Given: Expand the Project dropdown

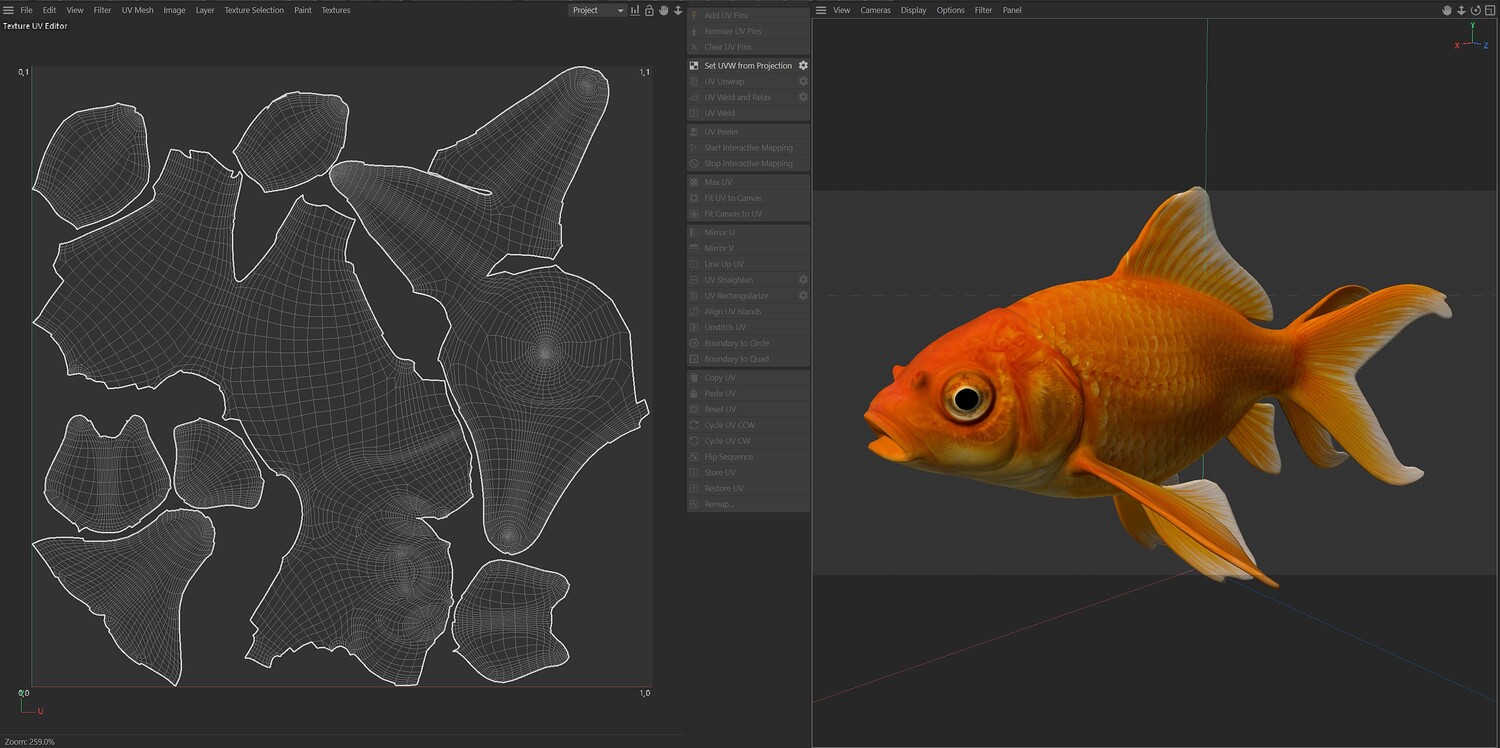Looking at the screenshot, I should (x=598, y=10).
